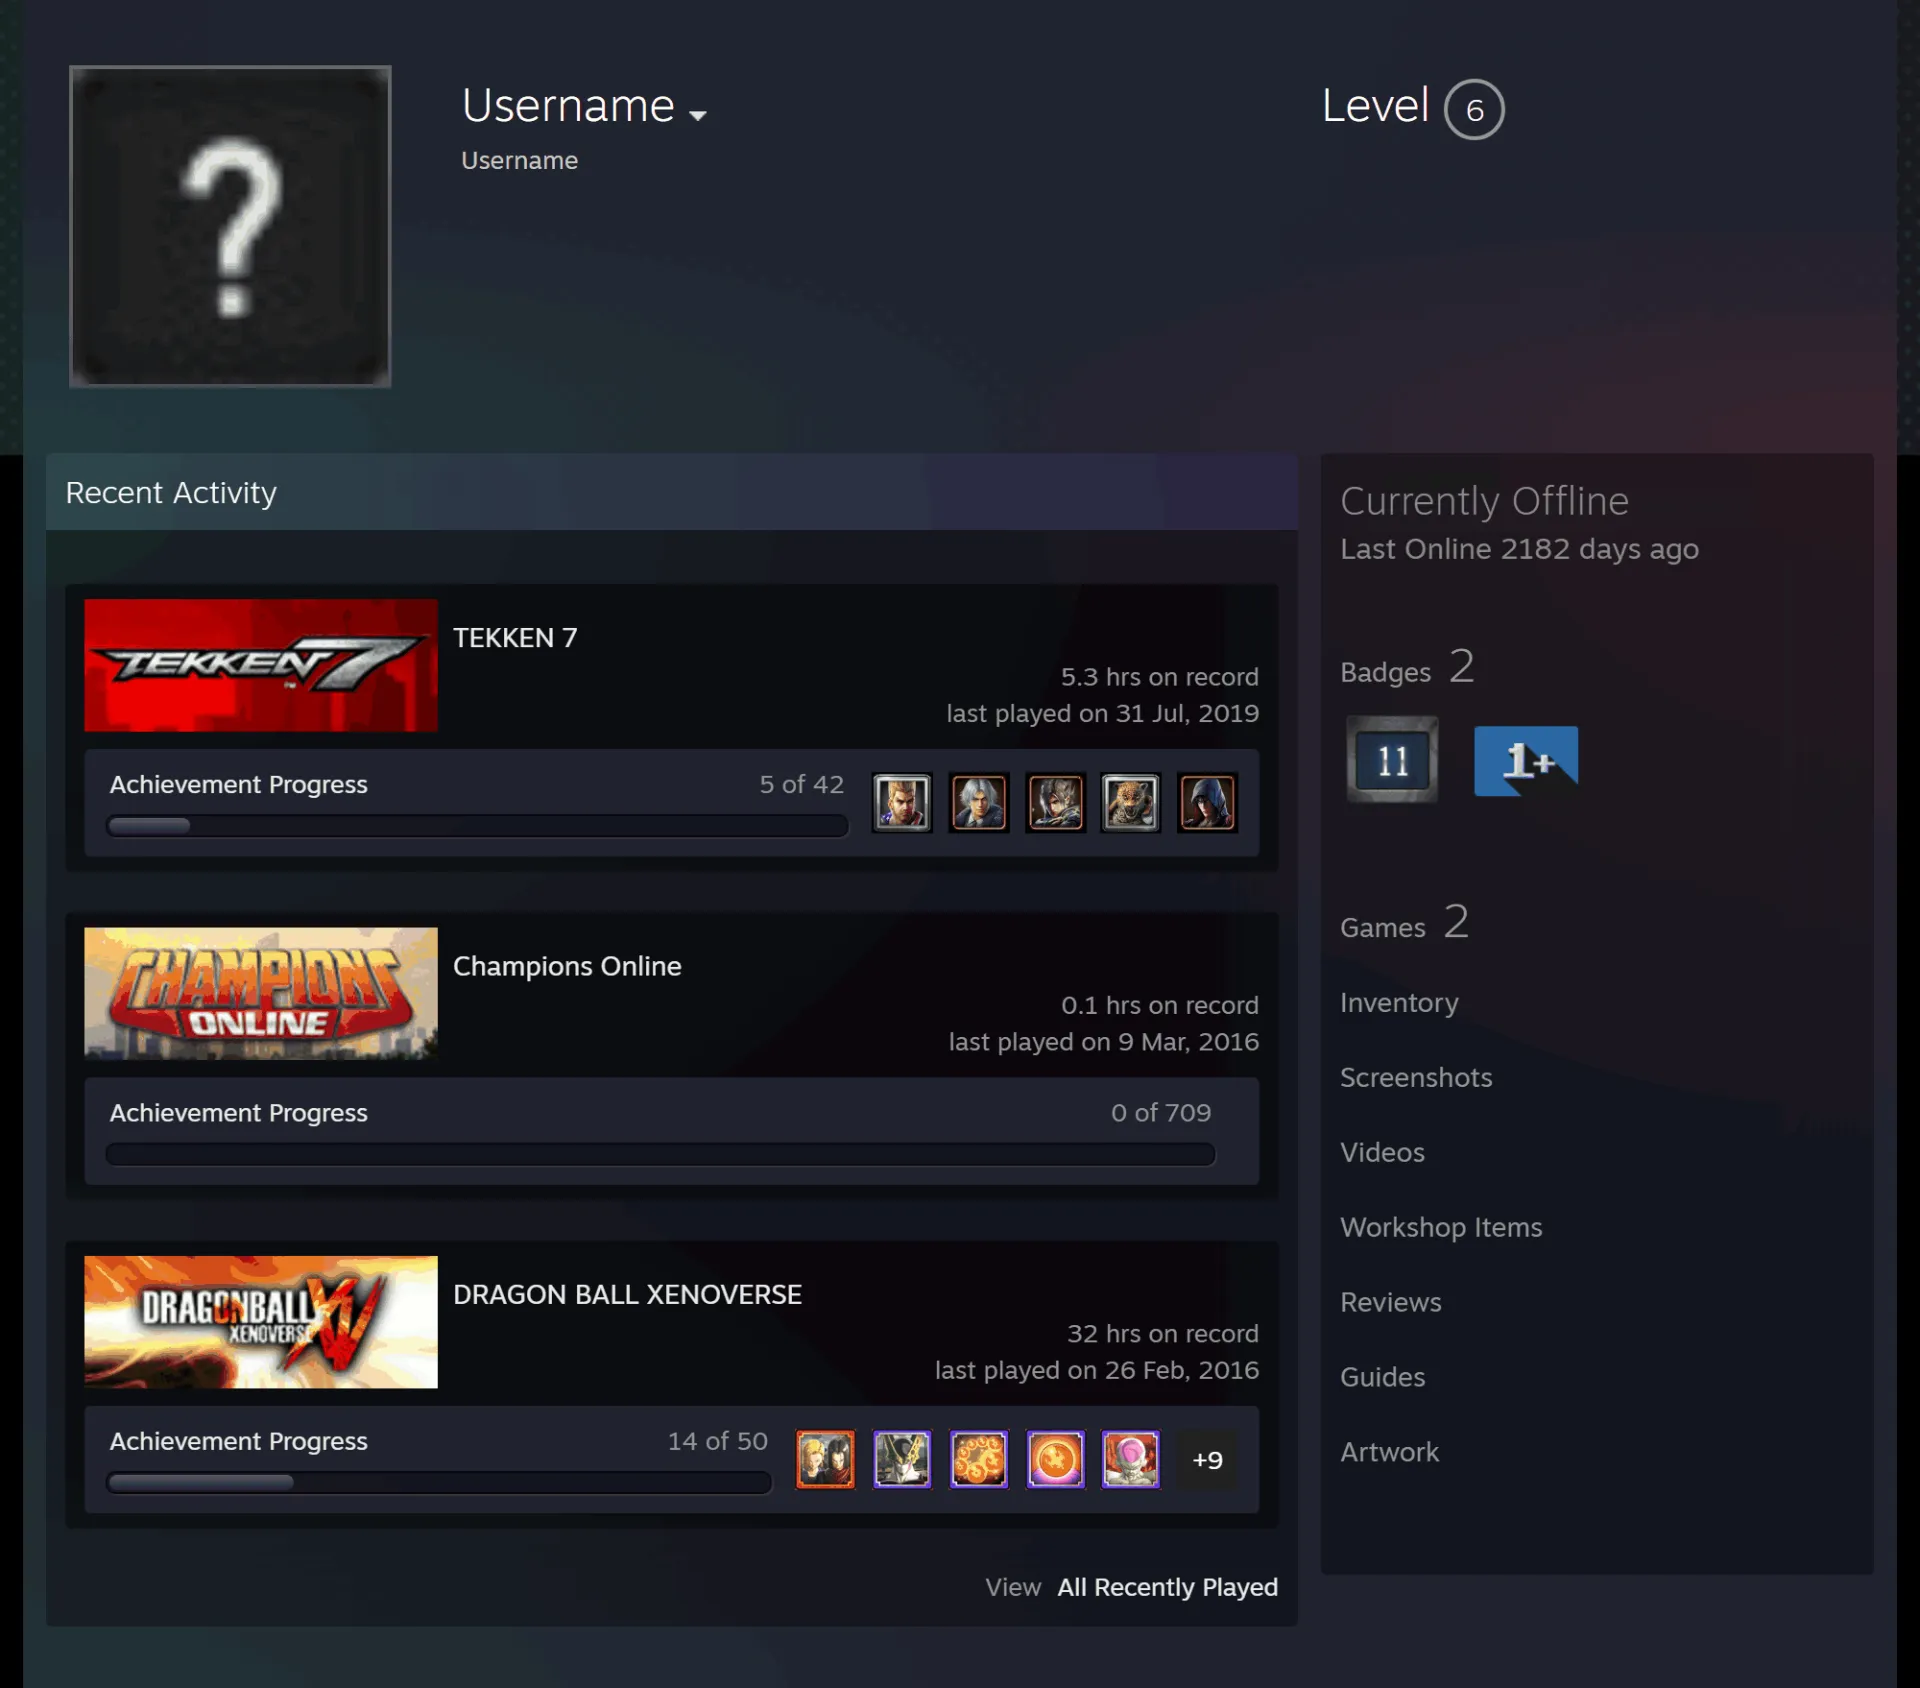Open the Champions Online title link
The image size is (1920, 1688).
click(x=567, y=966)
